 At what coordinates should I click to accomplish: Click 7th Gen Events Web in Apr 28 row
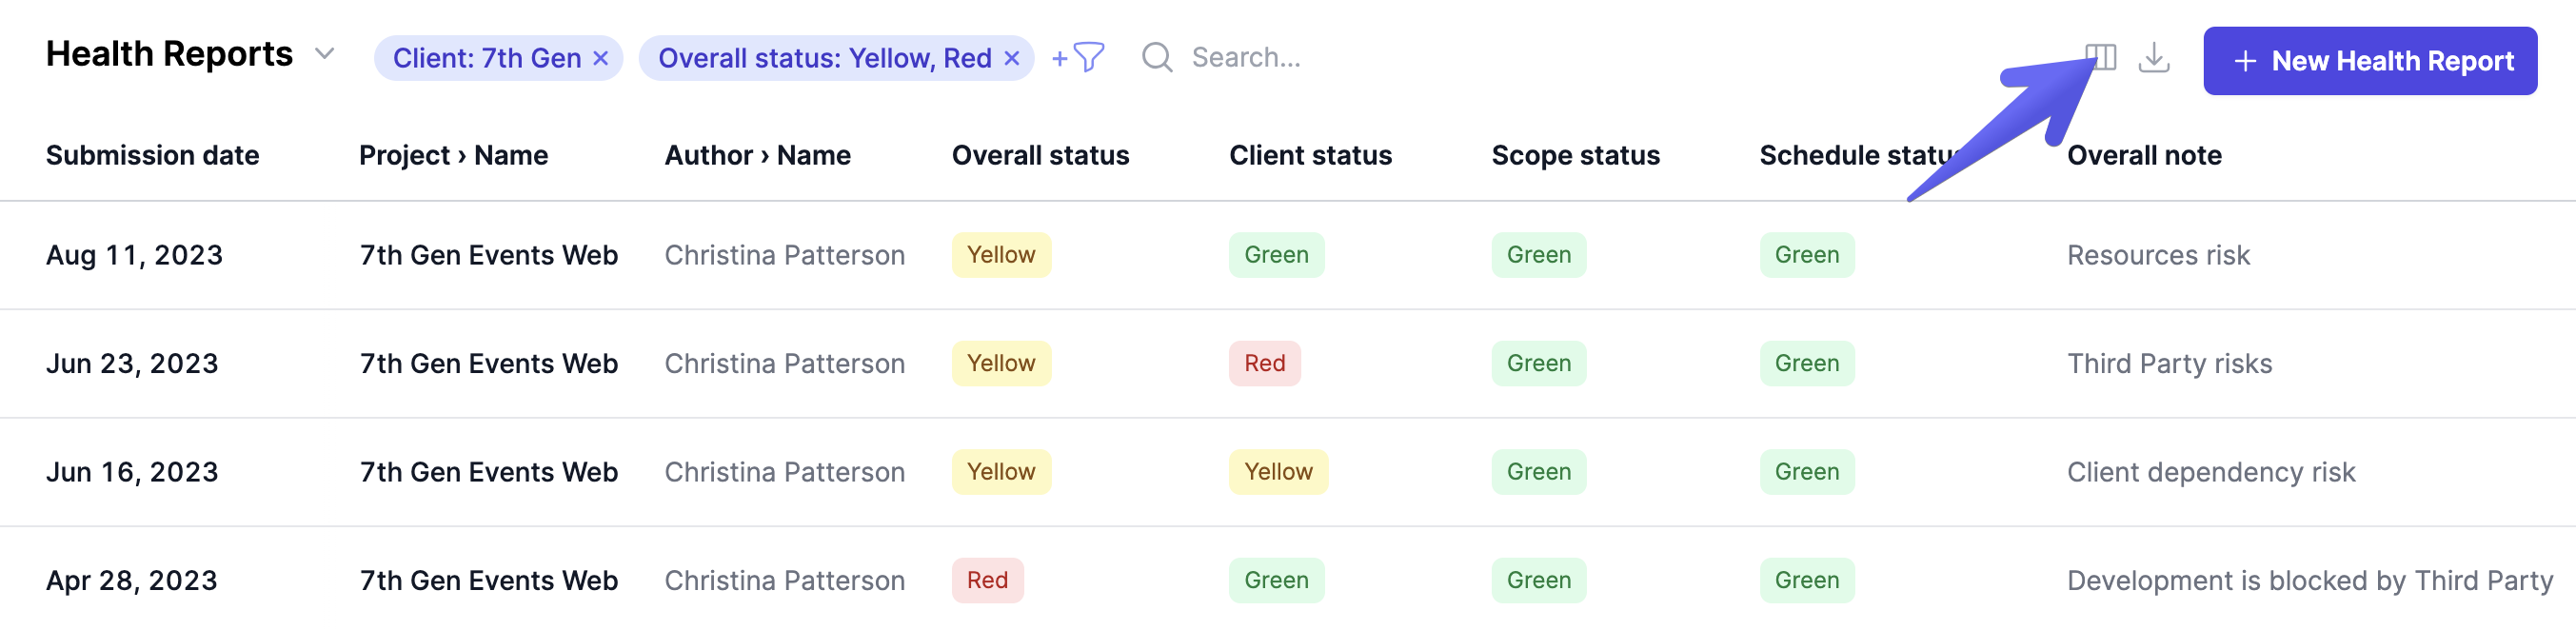click(488, 581)
